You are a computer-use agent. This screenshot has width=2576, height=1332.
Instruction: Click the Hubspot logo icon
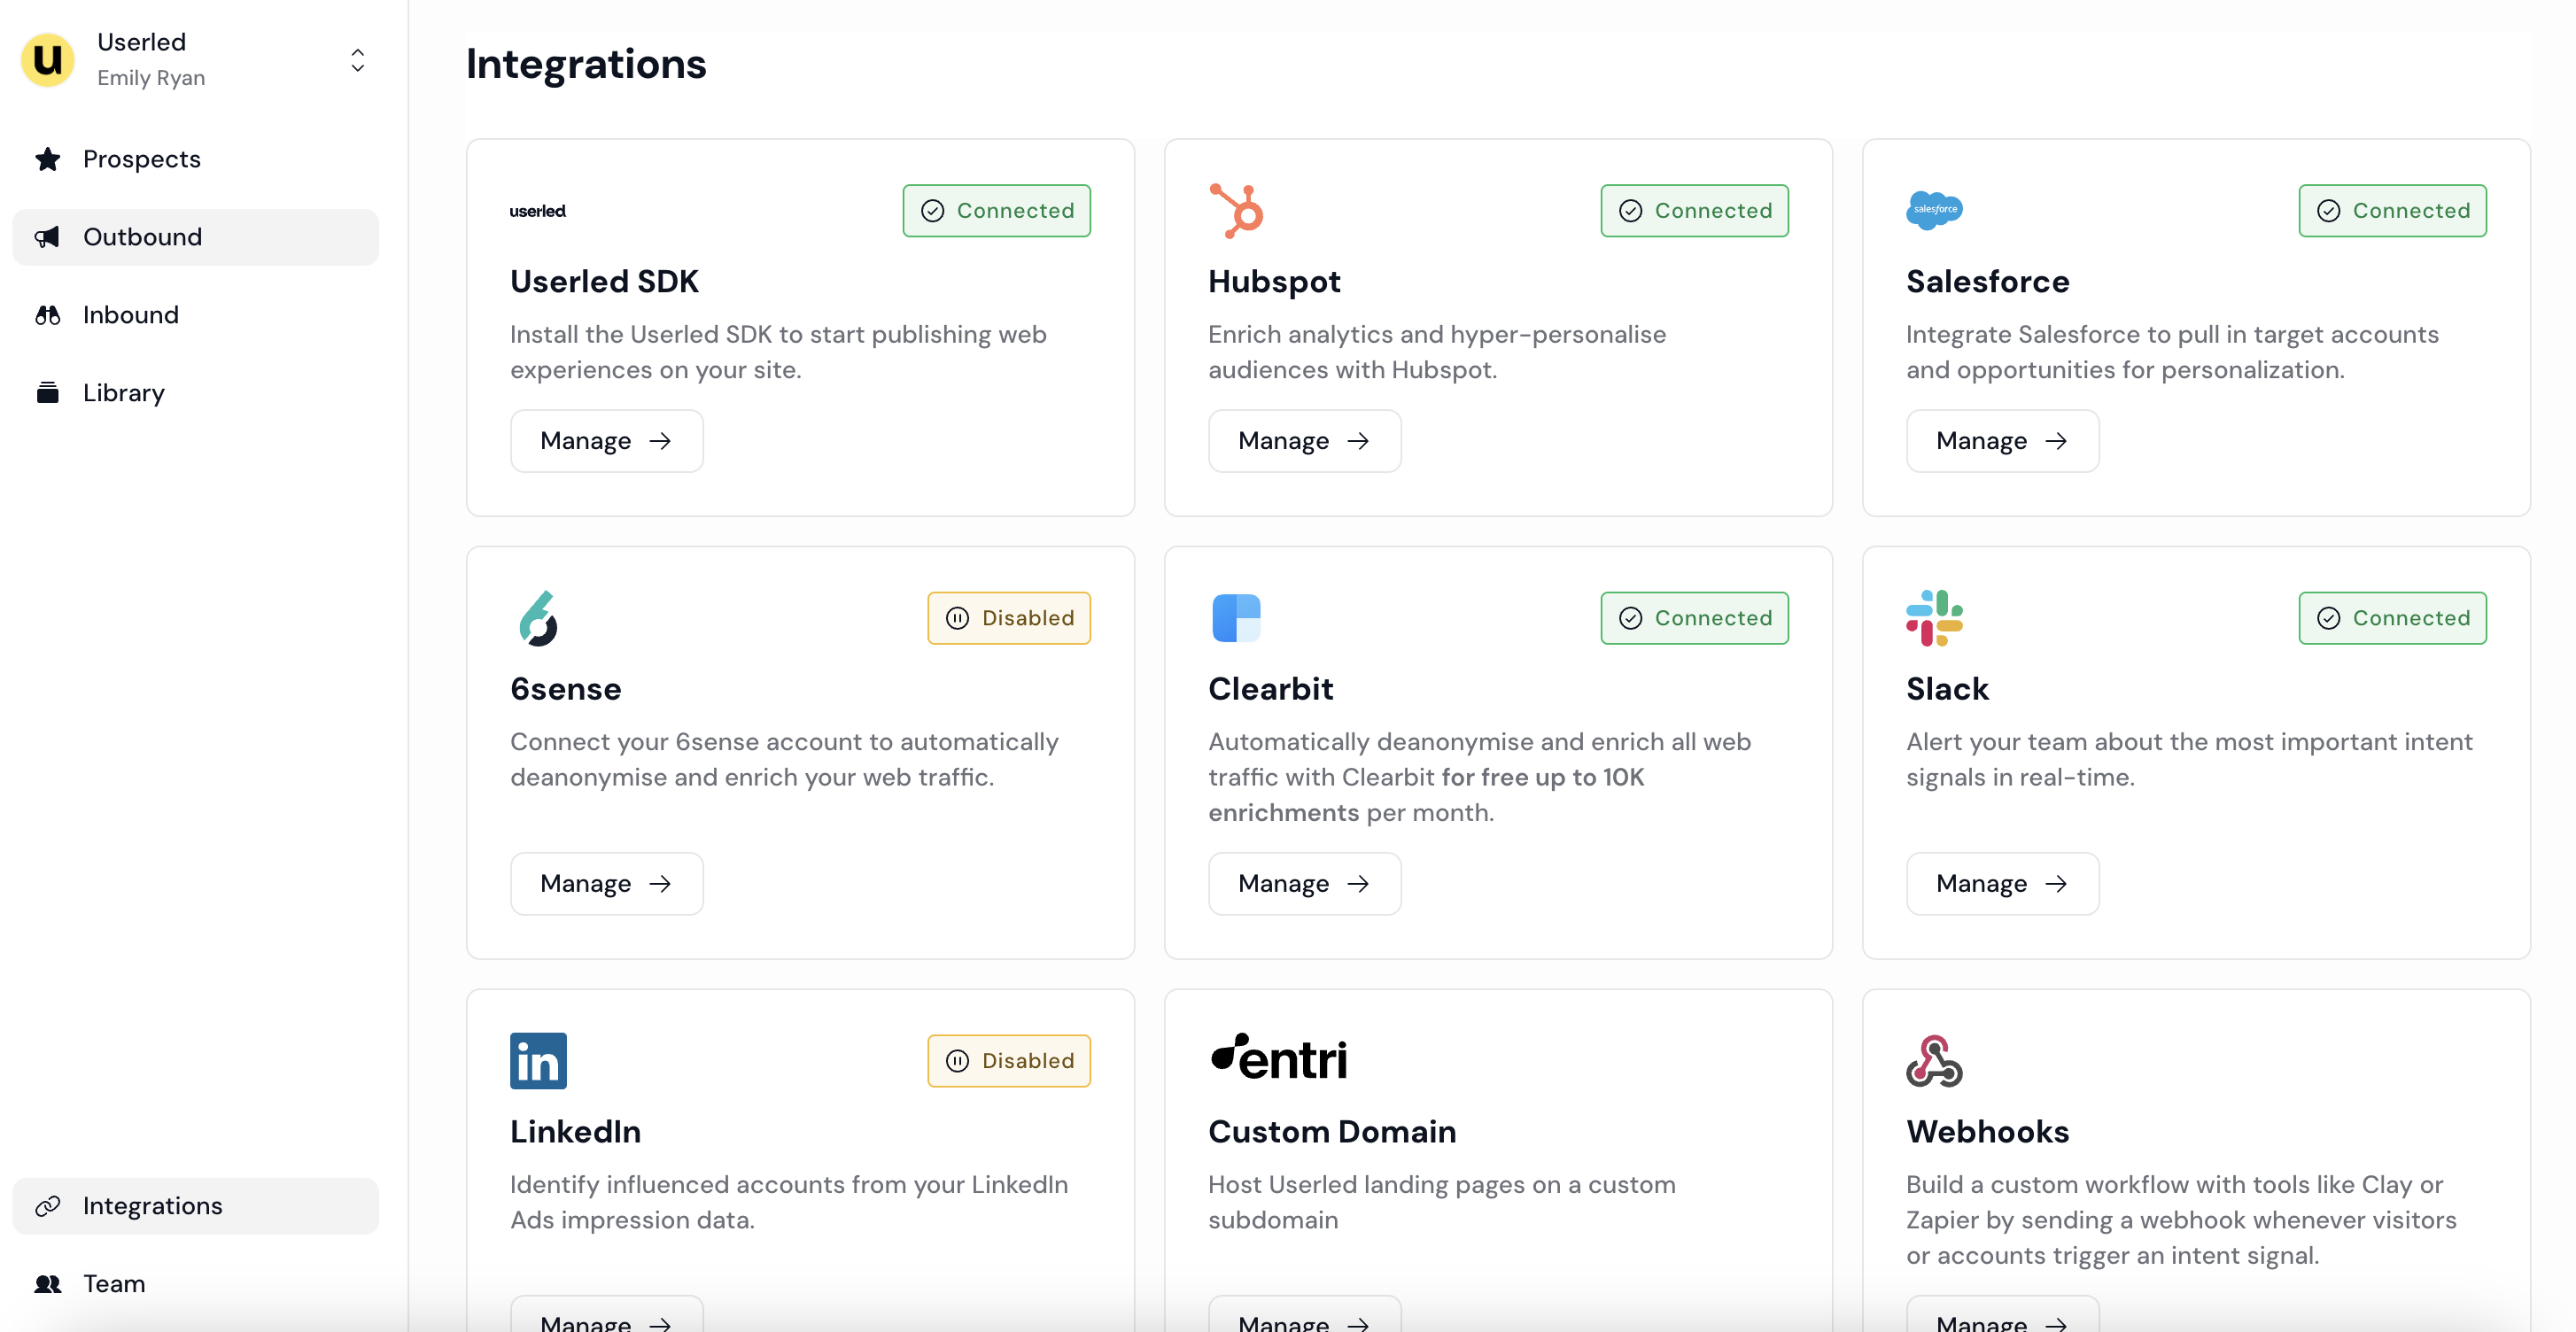(x=1236, y=210)
